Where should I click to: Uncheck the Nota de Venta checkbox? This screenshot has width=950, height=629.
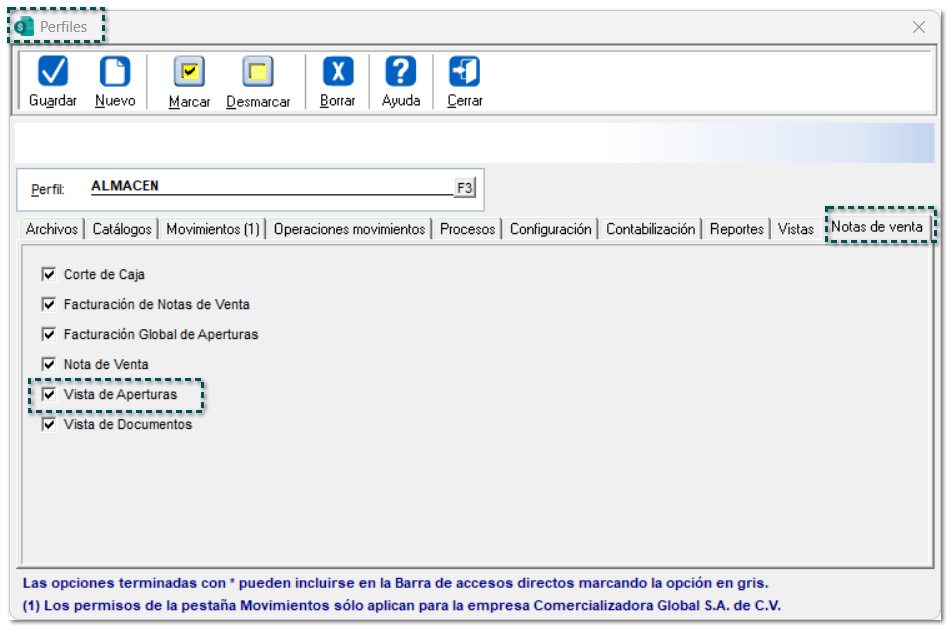click(x=49, y=364)
